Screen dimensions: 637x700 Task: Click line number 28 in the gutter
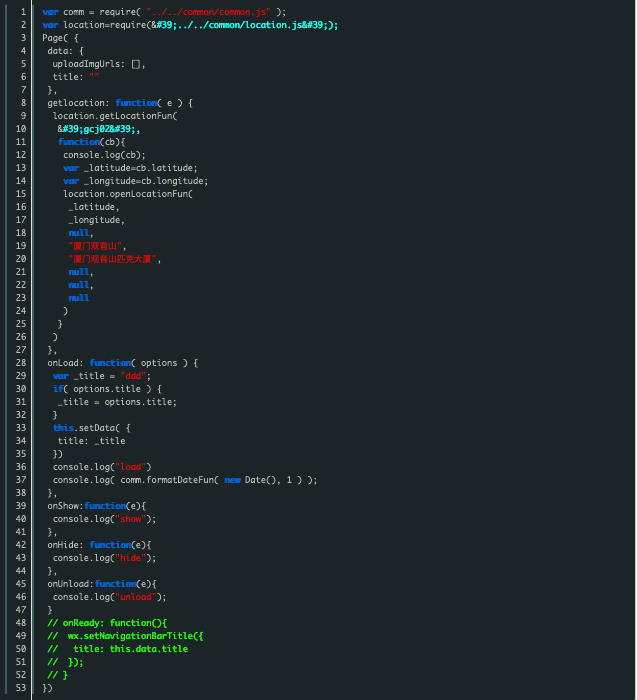pos(20,362)
